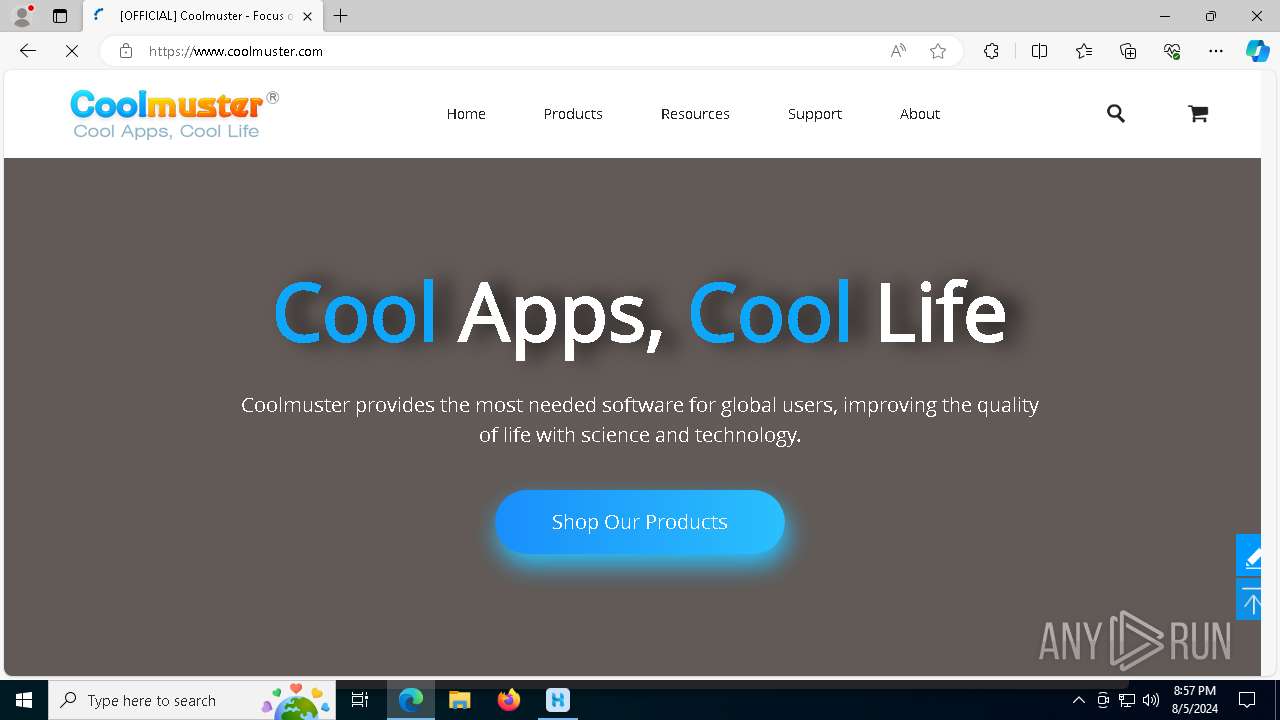Image resolution: width=1280 pixels, height=720 pixels.
Task: Open network status tray icon
Action: (1127, 700)
